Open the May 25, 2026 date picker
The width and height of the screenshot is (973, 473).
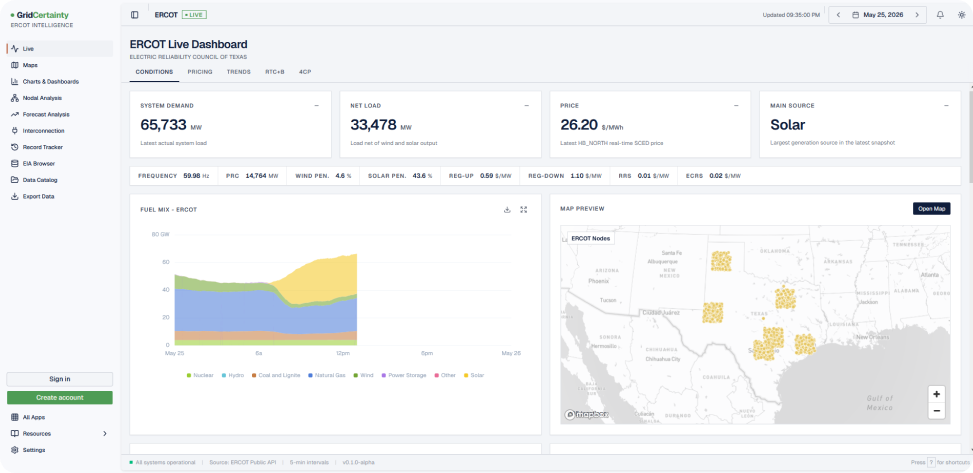(x=877, y=15)
